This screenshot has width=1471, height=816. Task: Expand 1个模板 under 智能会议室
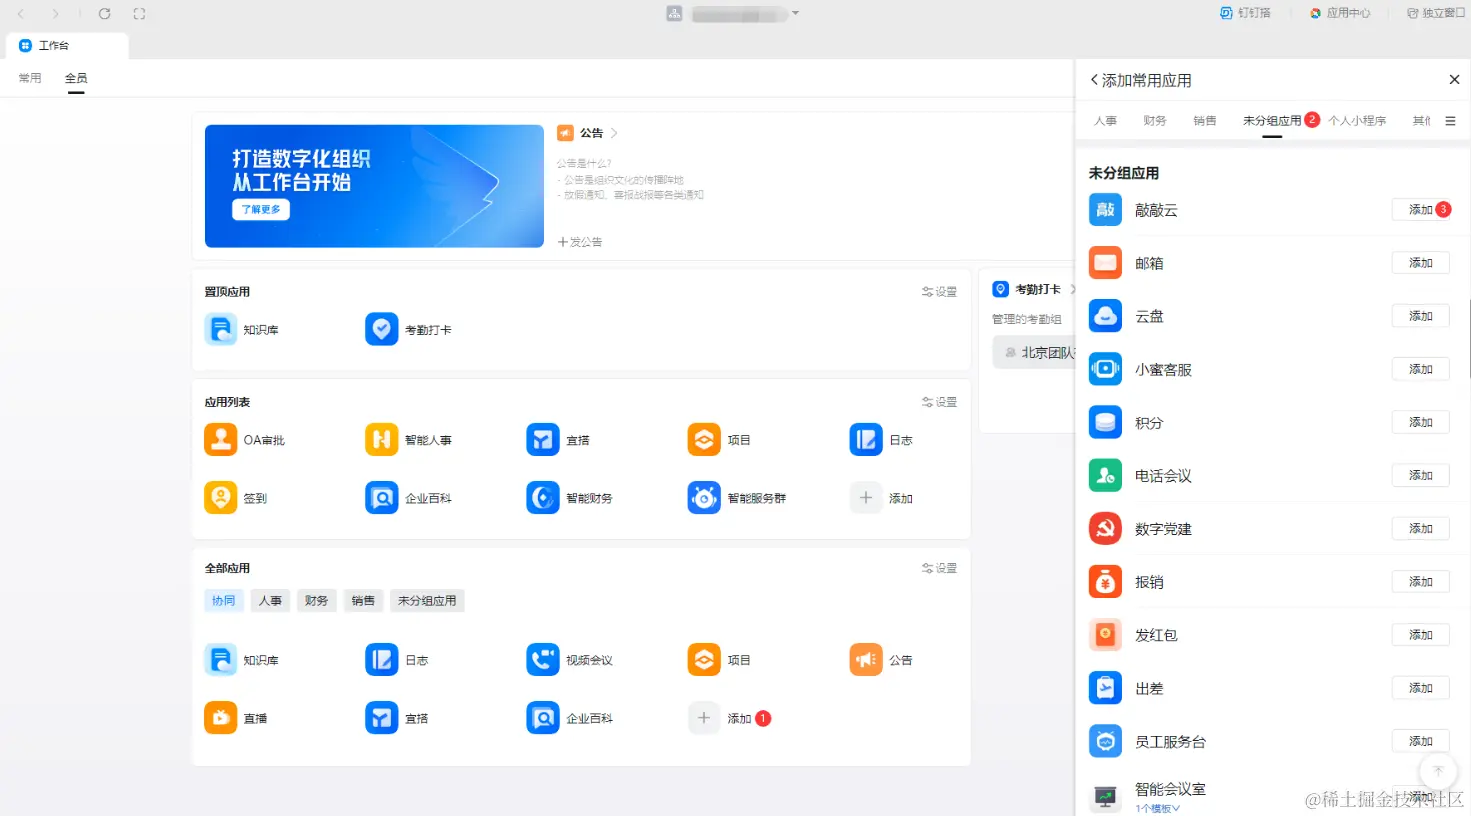click(x=1157, y=808)
